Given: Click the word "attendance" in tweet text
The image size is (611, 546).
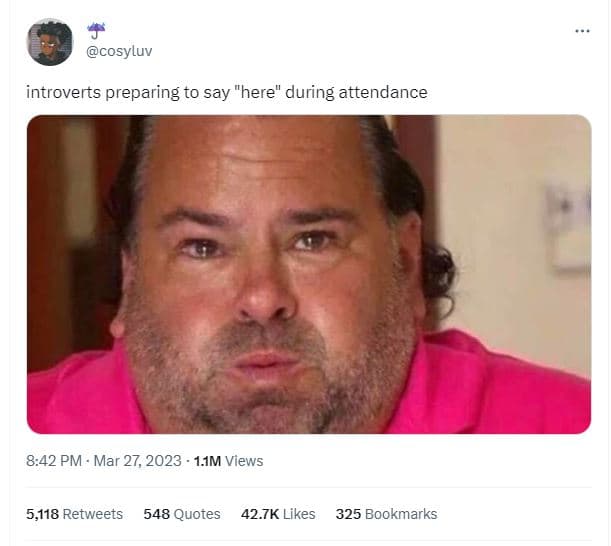Looking at the screenshot, I should 383,92.
